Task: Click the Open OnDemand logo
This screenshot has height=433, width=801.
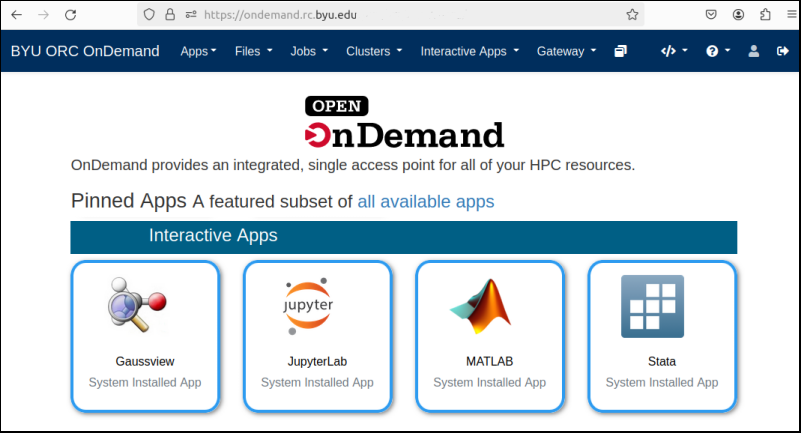Action: [404, 123]
